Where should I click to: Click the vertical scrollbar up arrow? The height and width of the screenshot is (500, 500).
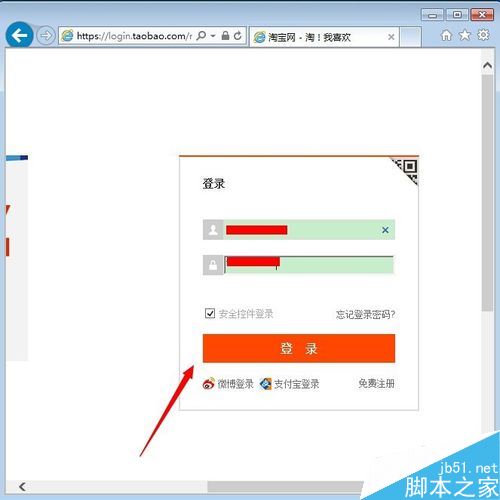487,65
